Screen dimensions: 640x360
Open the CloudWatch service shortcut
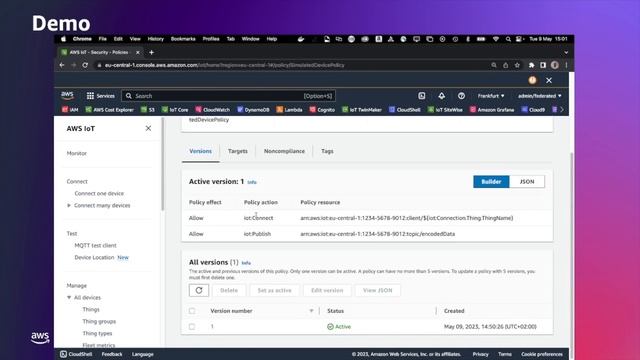(212, 110)
